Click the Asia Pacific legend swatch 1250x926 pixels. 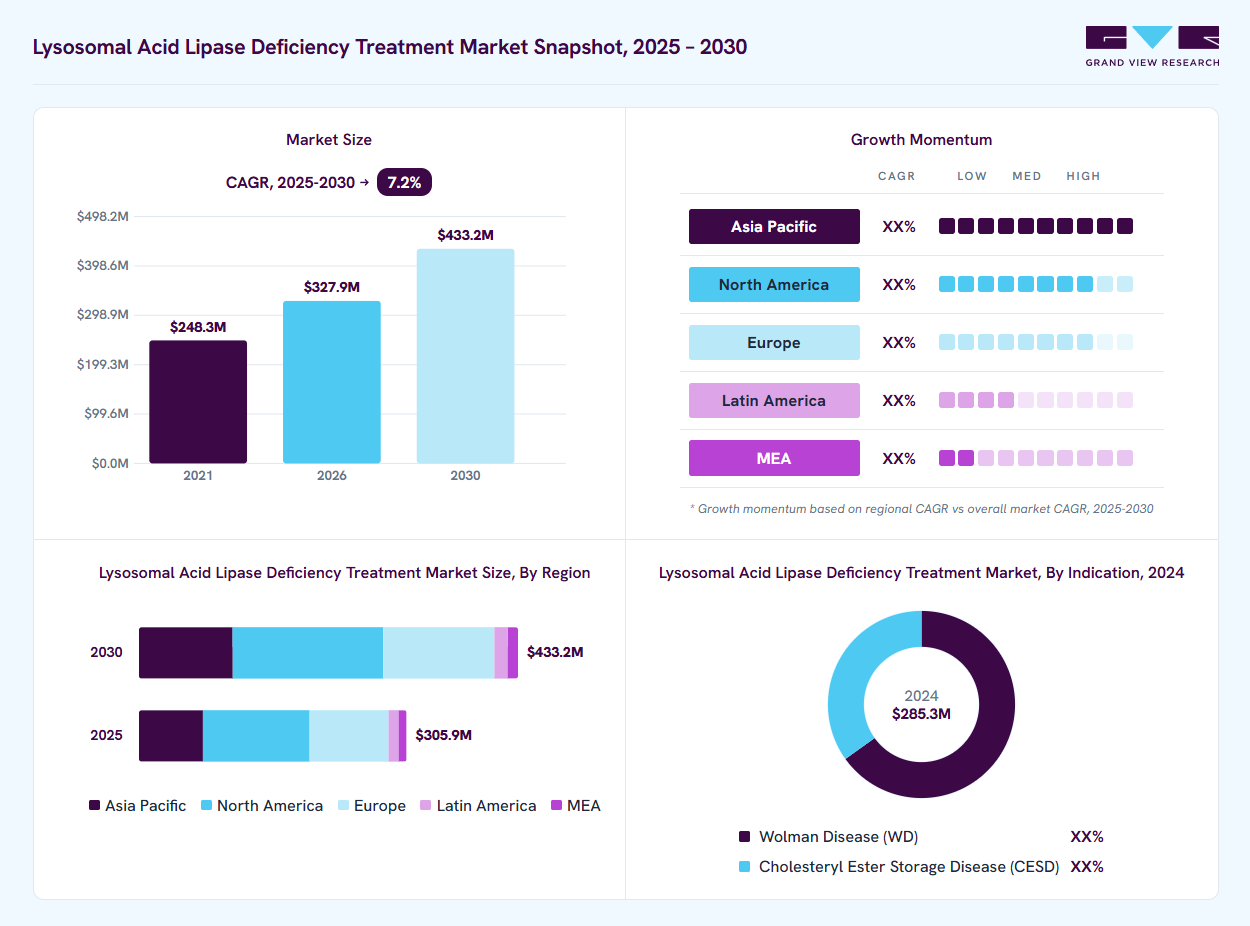click(x=95, y=805)
